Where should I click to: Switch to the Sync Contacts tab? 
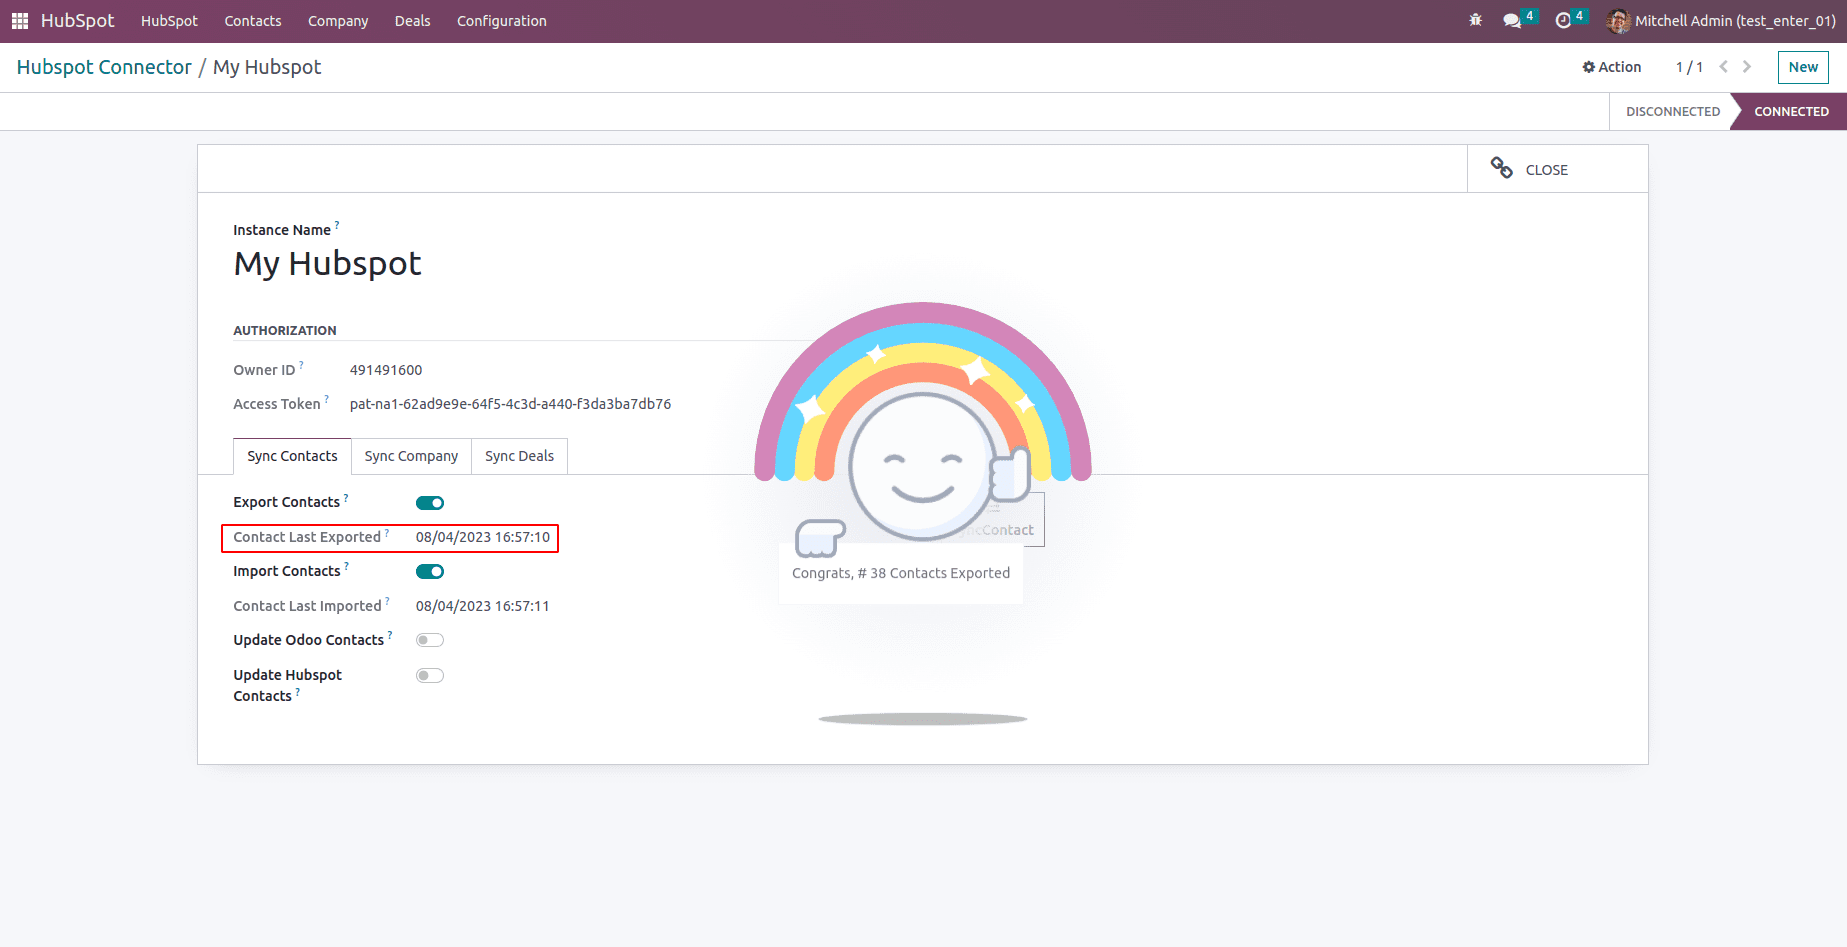point(292,456)
